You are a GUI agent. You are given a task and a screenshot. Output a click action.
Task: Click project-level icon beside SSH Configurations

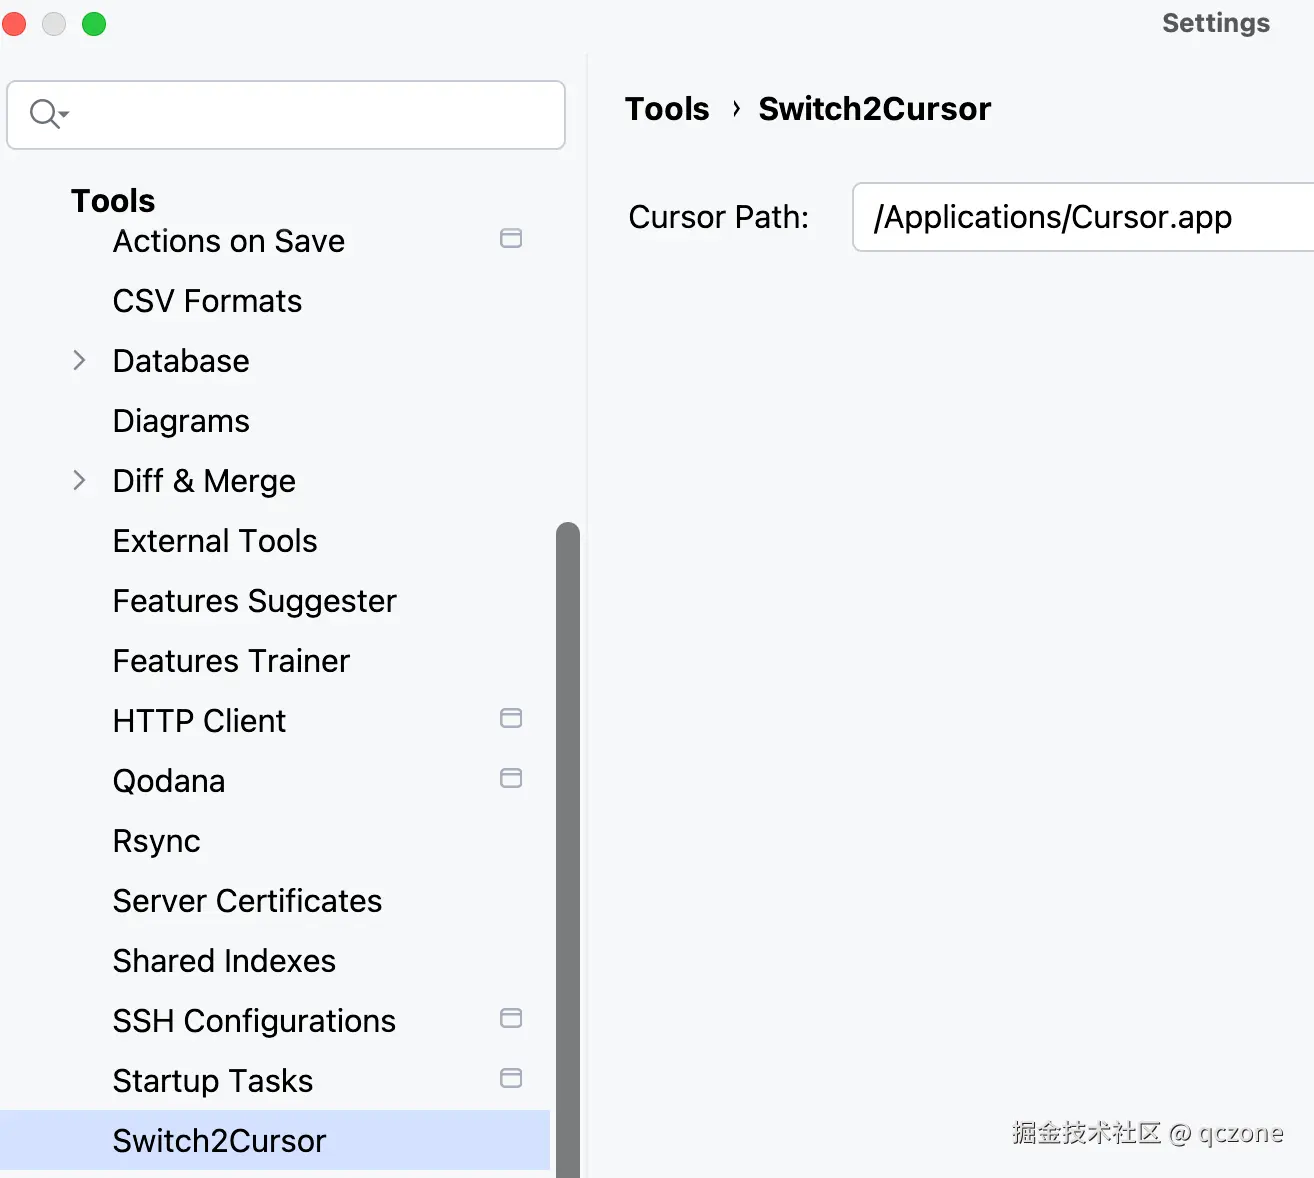click(x=511, y=1019)
